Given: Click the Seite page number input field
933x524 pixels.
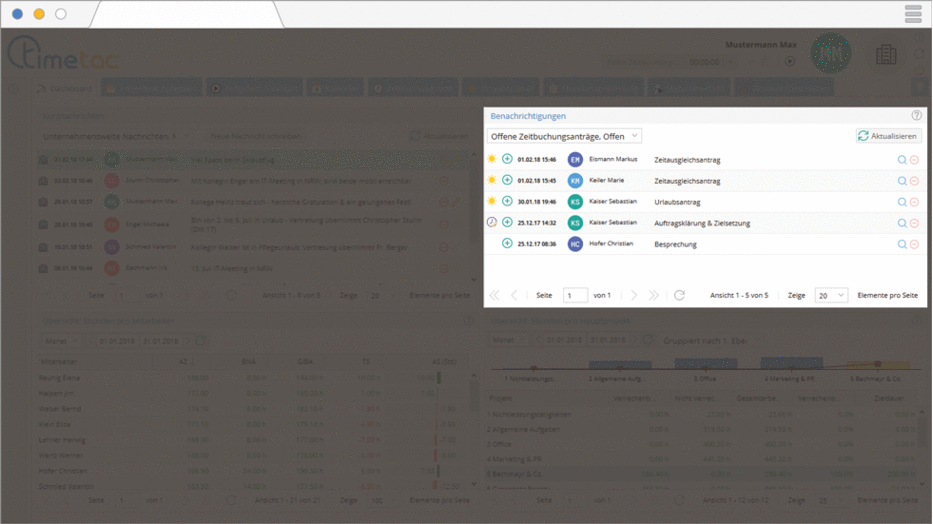Looking at the screenshot, I should 575,295.
